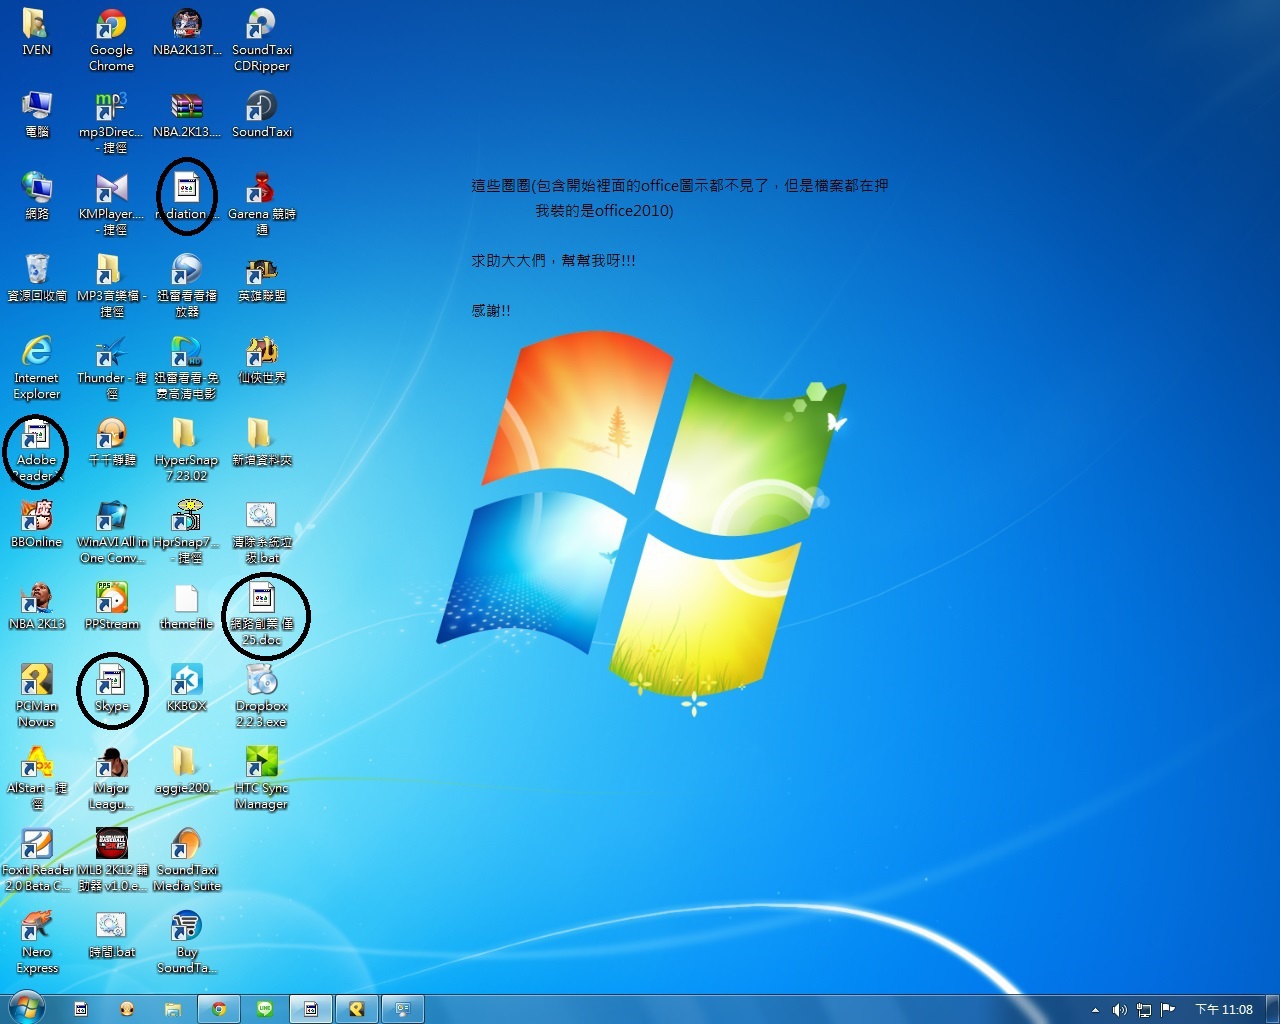Open the Action Center flag tray icon
The image size is (1280, 1024).
click(x=1167, y=1010)
